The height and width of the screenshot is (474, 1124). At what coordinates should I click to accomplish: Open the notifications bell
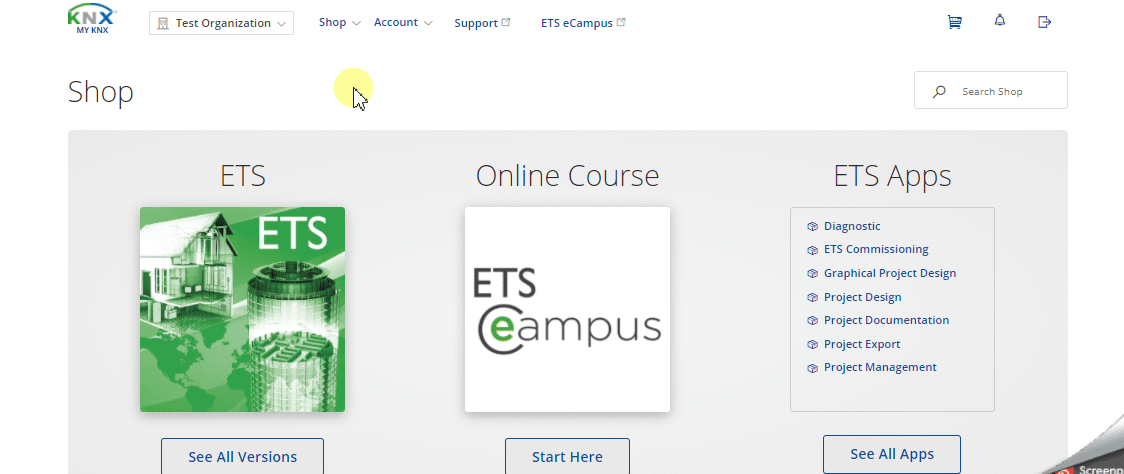(1000, 21)
